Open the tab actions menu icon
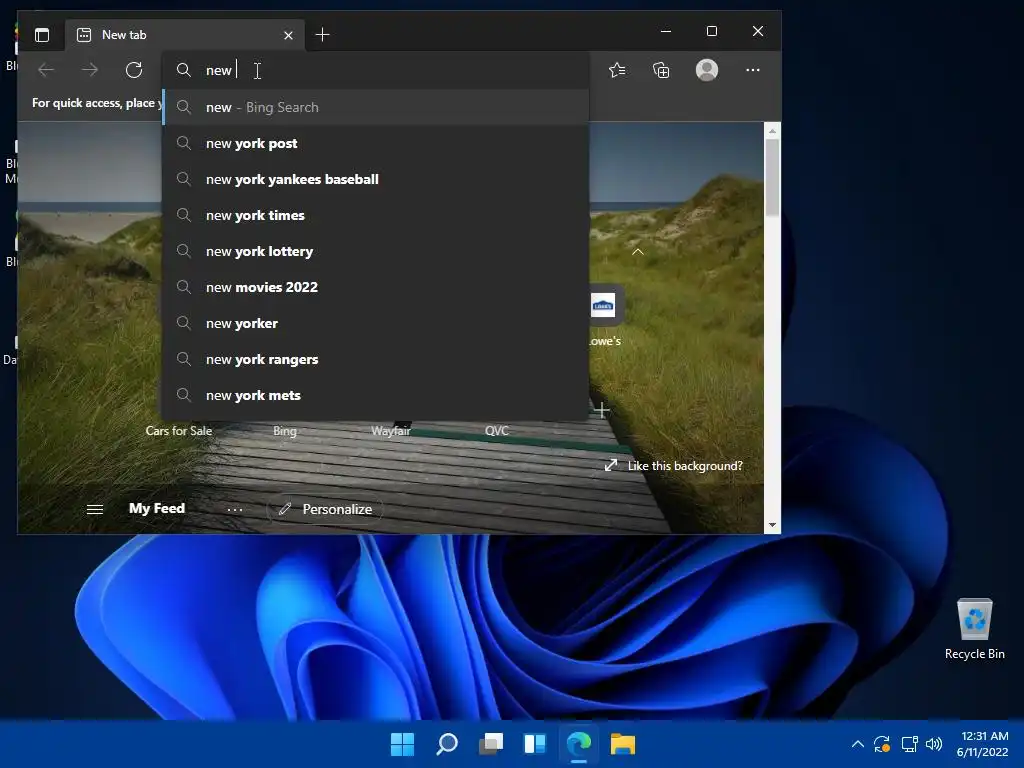 point(42,35)
